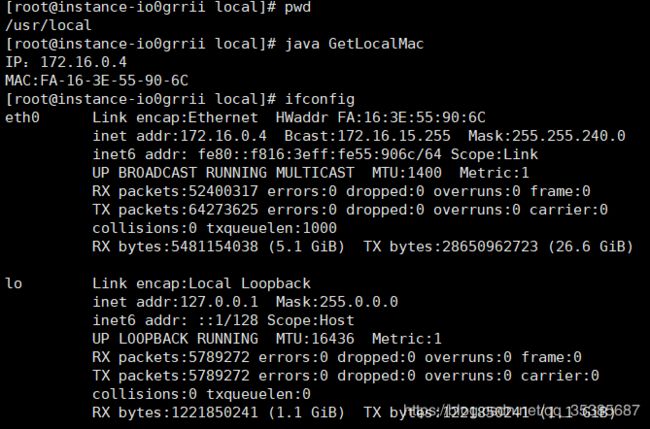Click the inet addr:172.16.0.4 text
The width and height of the screenshot is (650, 429).
179,136
